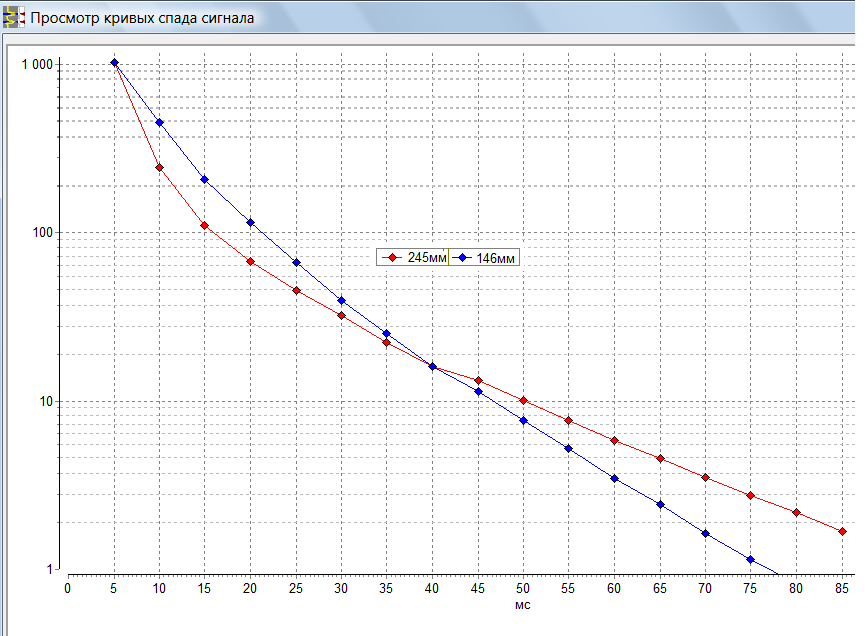Image resolution: width=866 pixels, height=636 pixels.
Task: Click the blue data point at 60 ms
Action: [x=615, y=479]
